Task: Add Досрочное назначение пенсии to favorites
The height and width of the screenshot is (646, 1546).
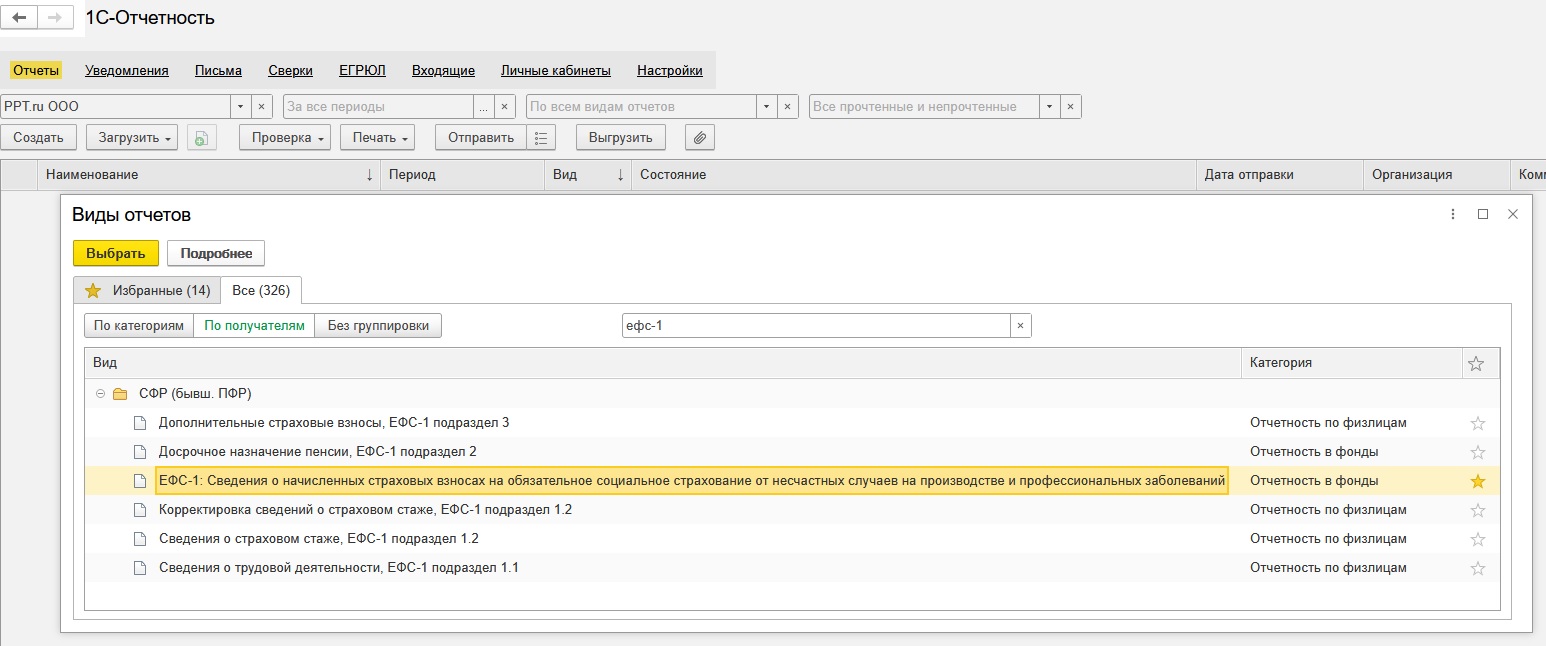Action: coord(1477,452)
